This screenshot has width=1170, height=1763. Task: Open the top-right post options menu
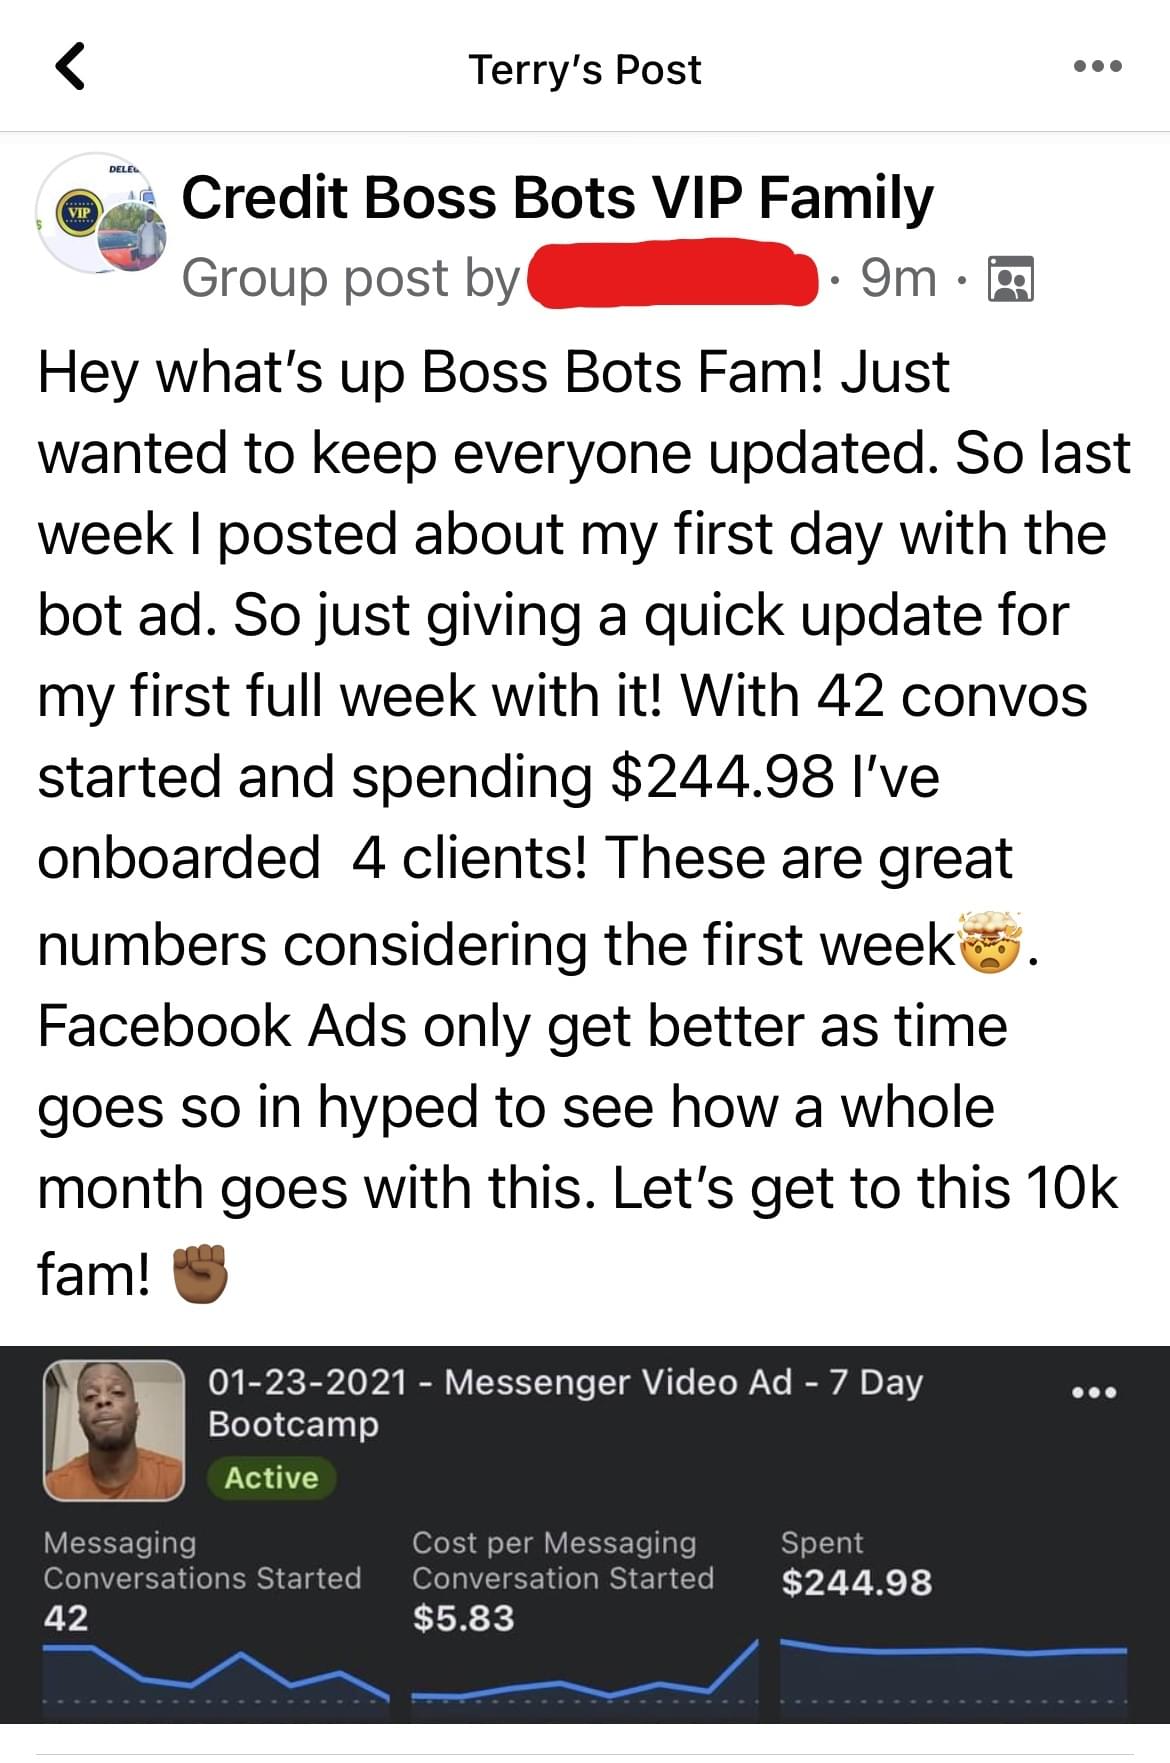[1097, 67]
